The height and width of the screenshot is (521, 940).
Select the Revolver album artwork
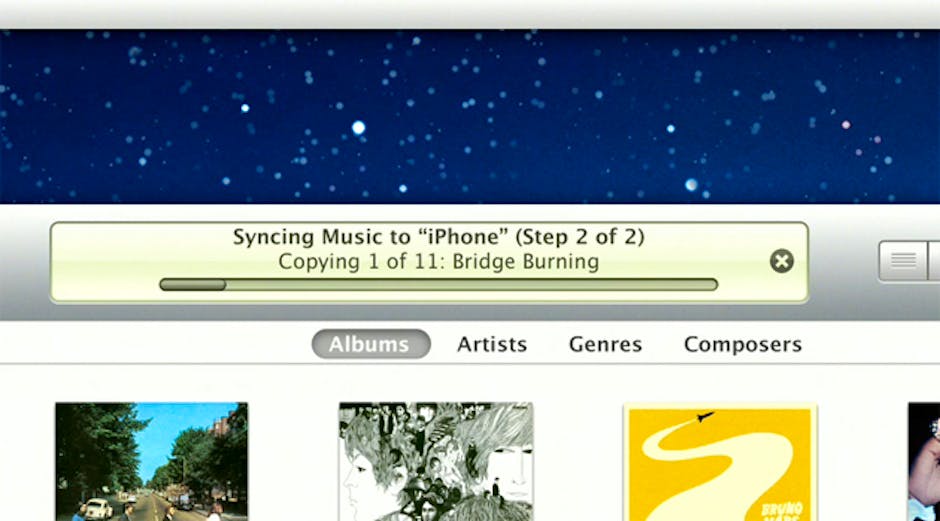[435, 461]
